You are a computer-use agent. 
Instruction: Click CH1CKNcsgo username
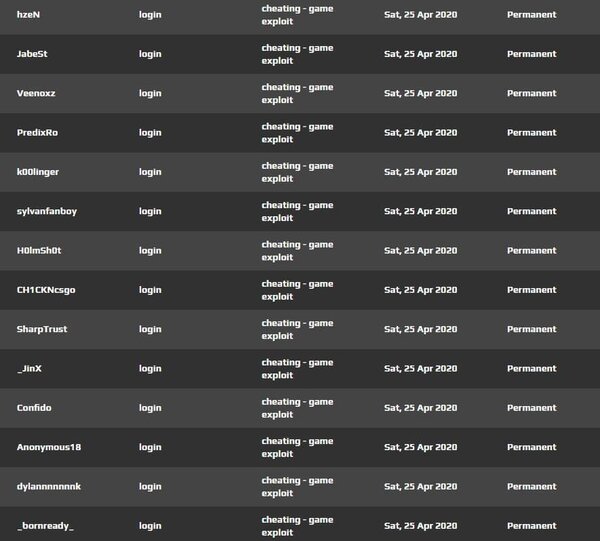coord(46,290)
